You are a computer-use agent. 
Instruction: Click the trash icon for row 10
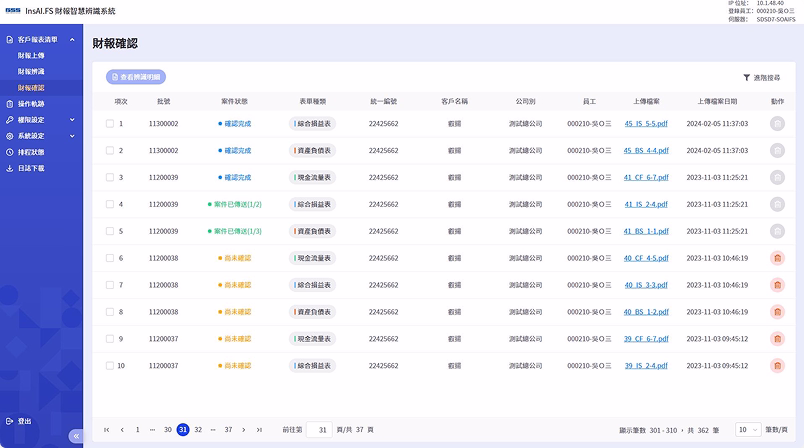coord(777,366)
